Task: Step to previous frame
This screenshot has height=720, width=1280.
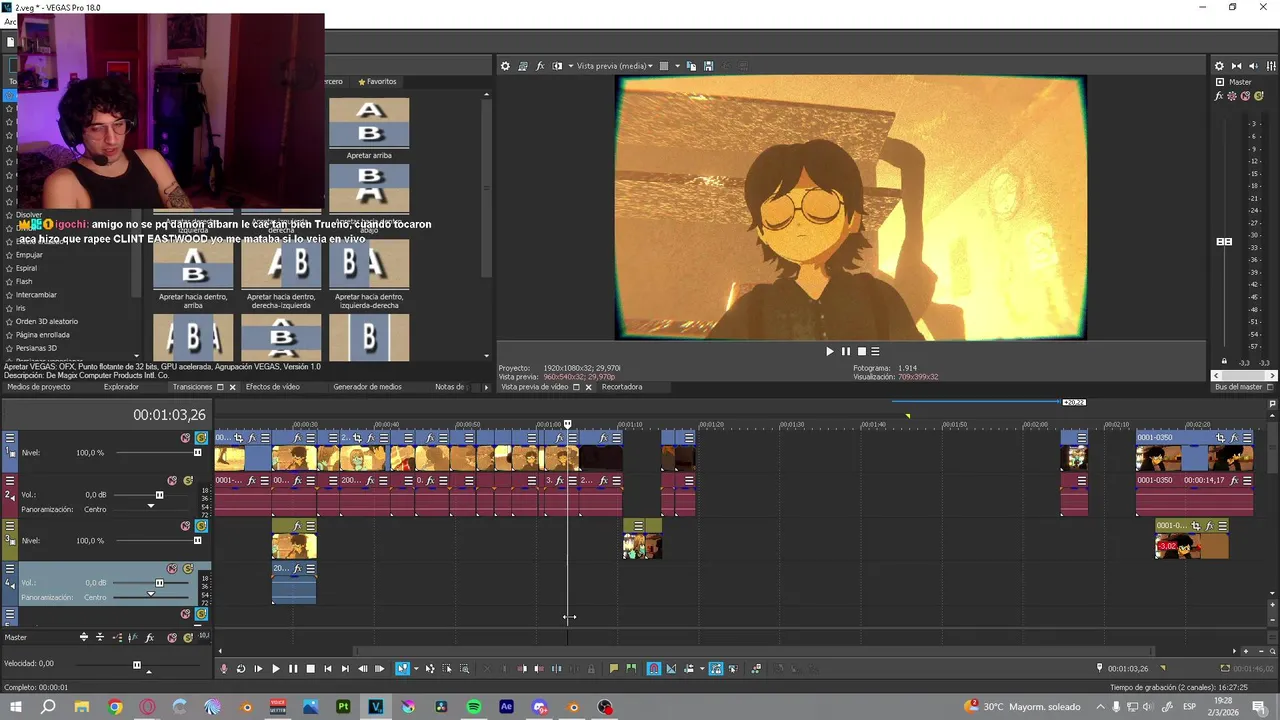Action: (362, 669)
